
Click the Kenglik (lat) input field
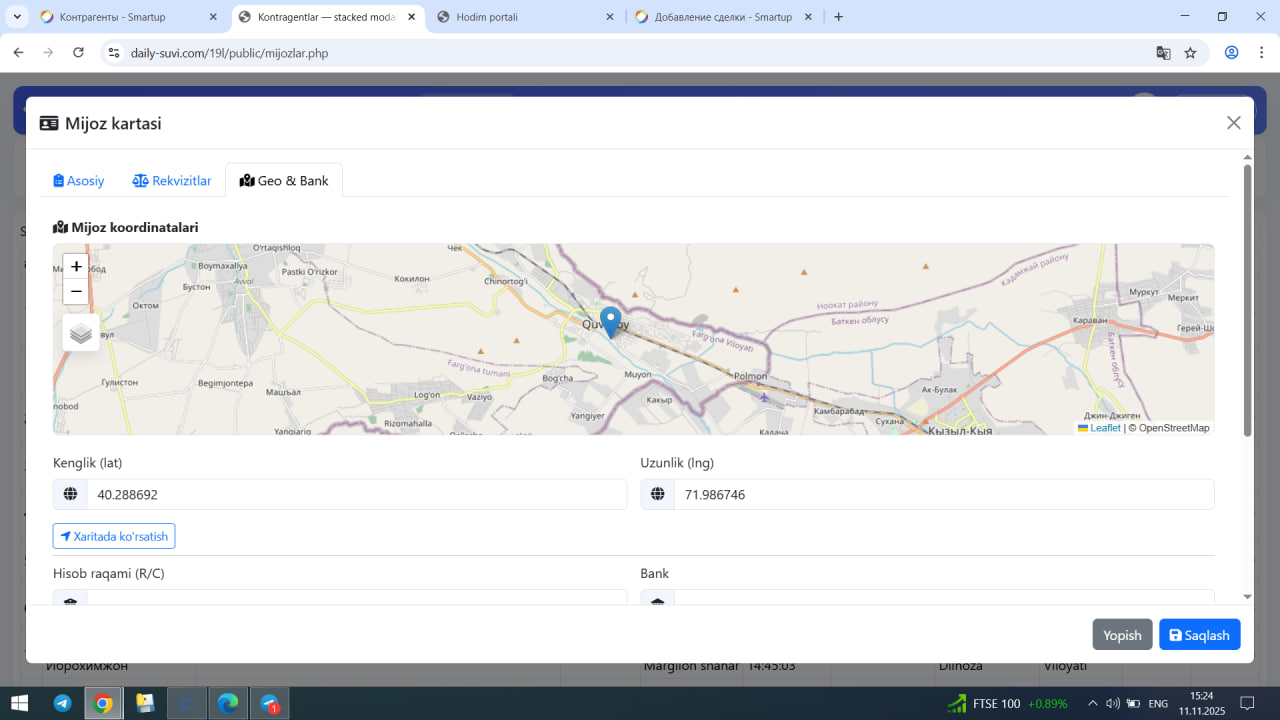[x=355, y=495]
